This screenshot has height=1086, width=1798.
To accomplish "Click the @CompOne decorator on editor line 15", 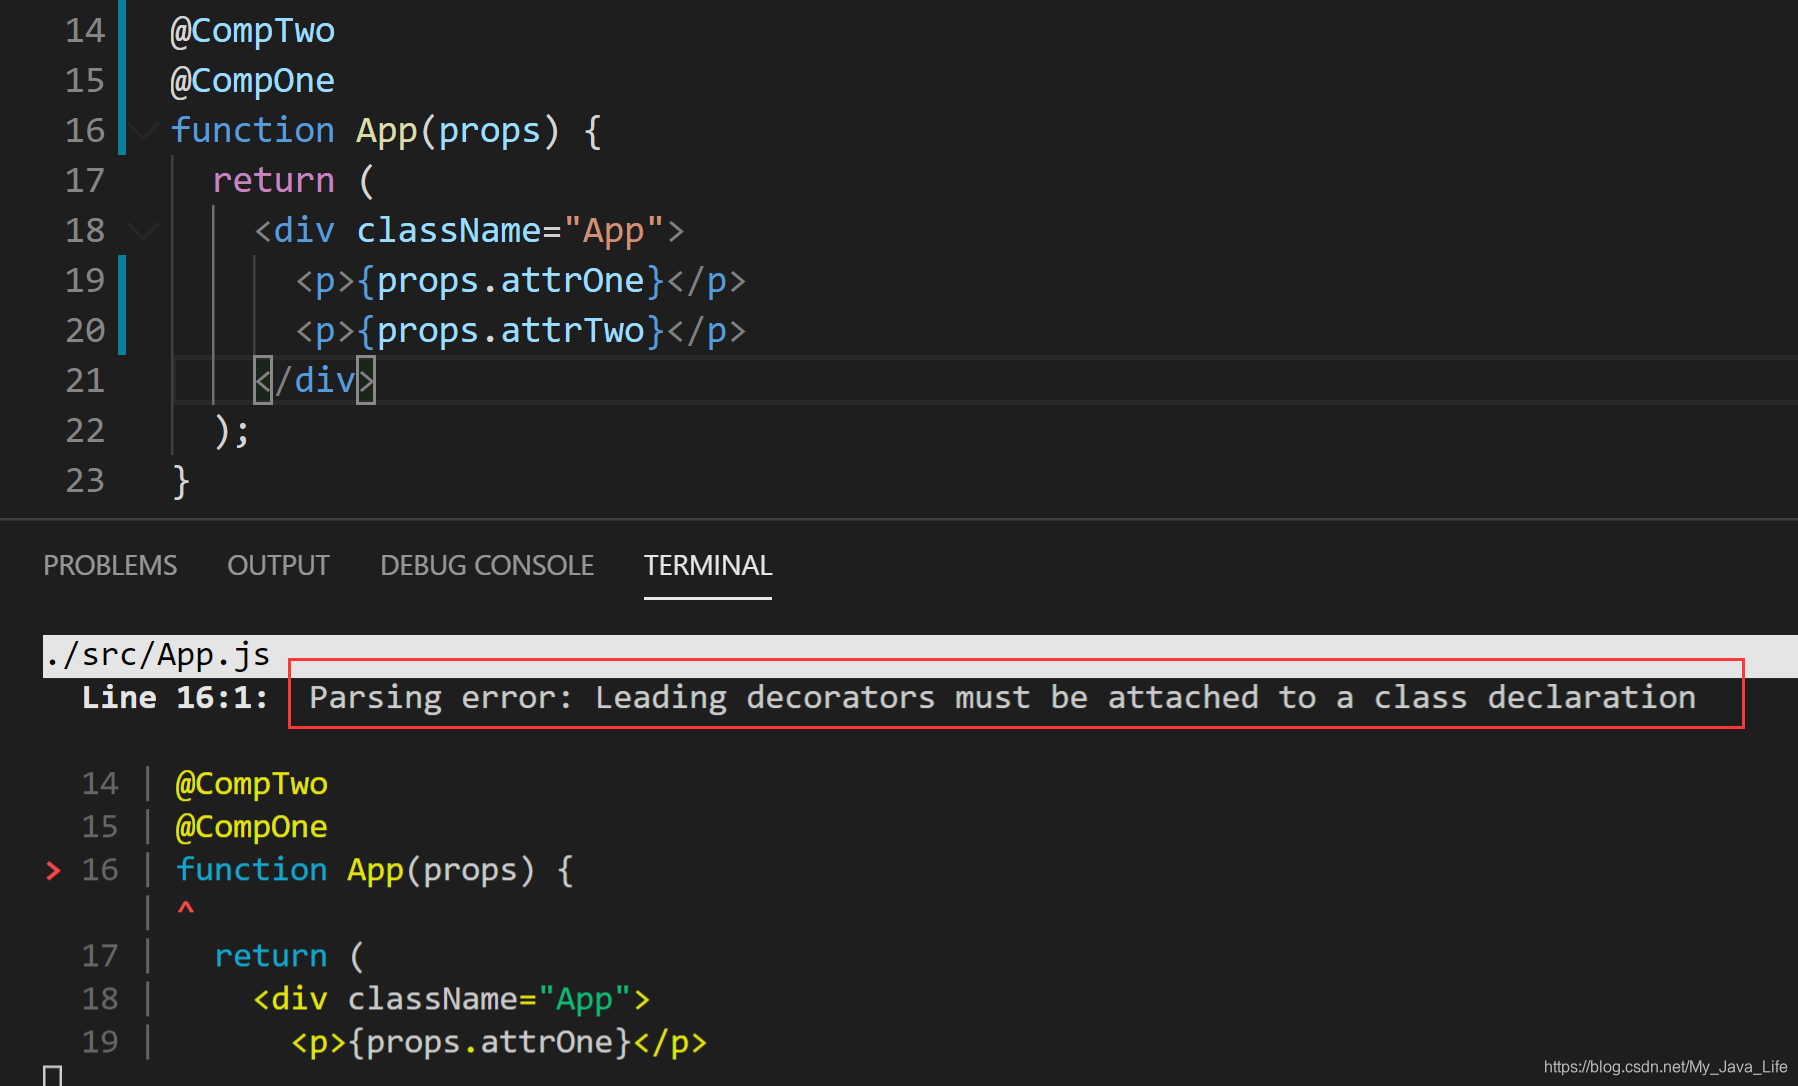I will point(253,81).
